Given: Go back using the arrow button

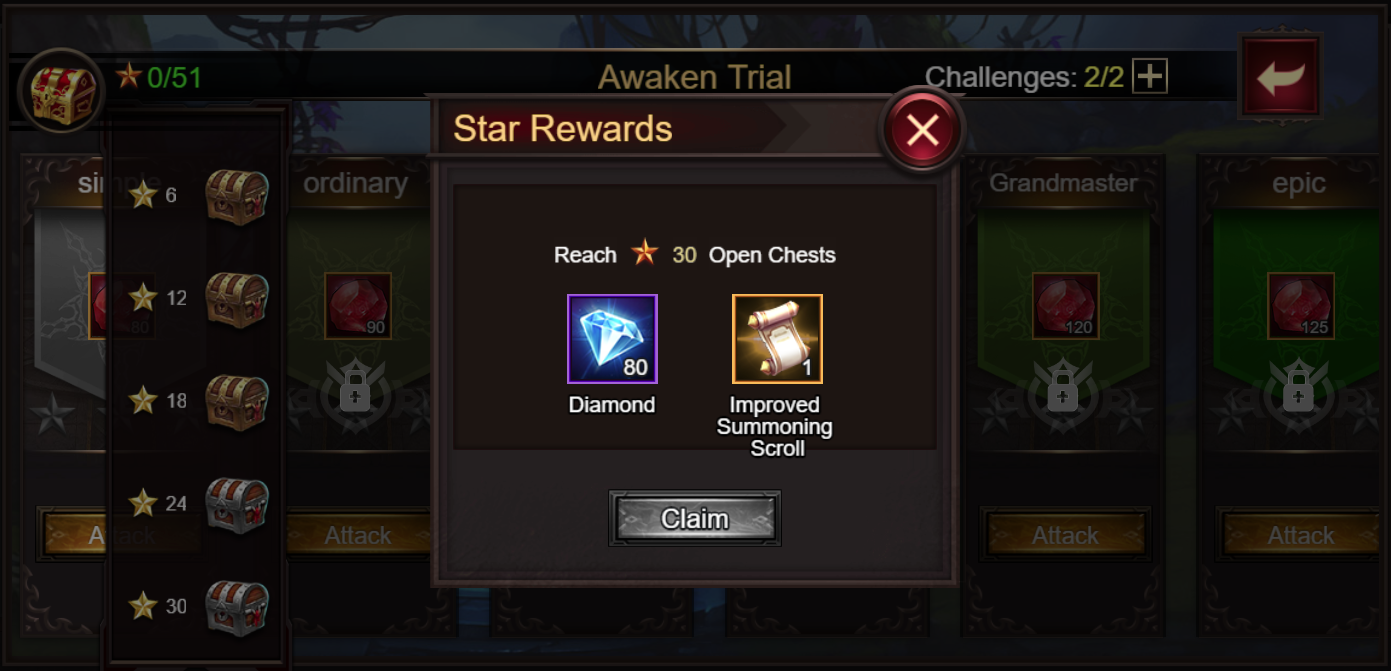Looking at the screenshot, I should point(1281,77).
